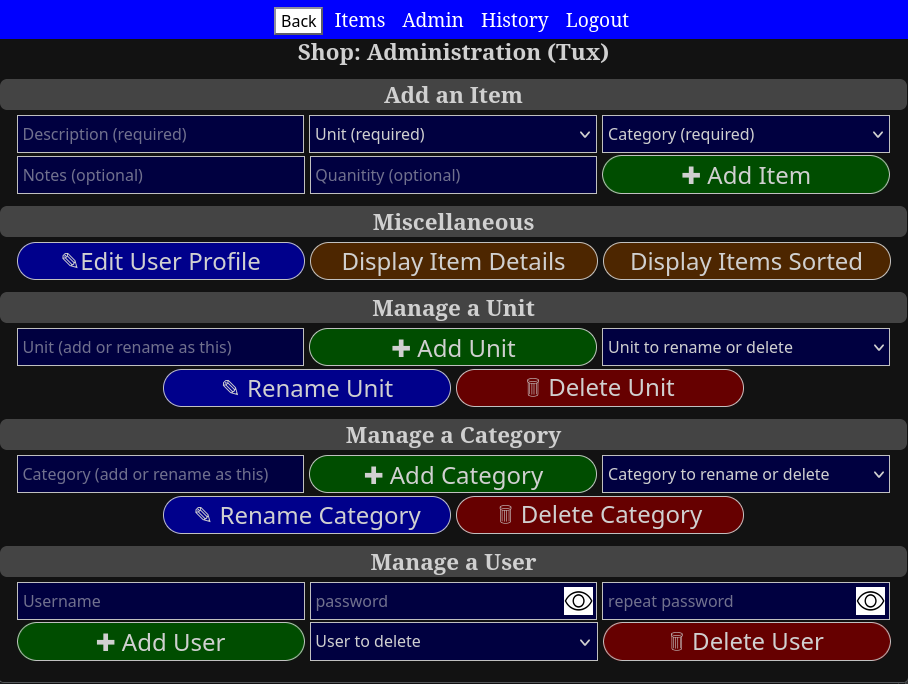Click Display Items Sorted button
Viewport: 908px width, 684px height.
pos(746,261)
